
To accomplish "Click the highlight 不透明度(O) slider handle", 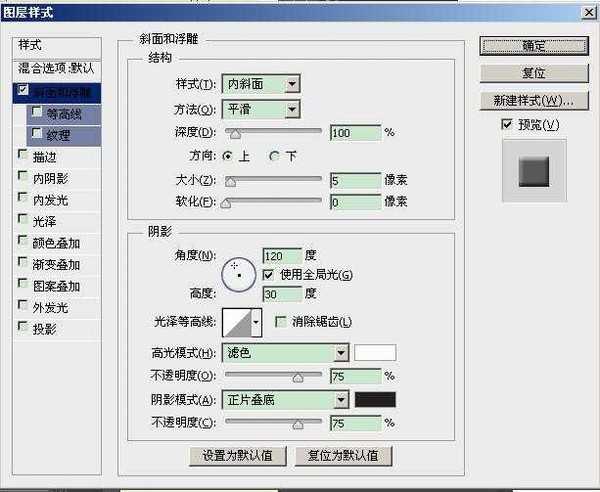I will (298, 378).
